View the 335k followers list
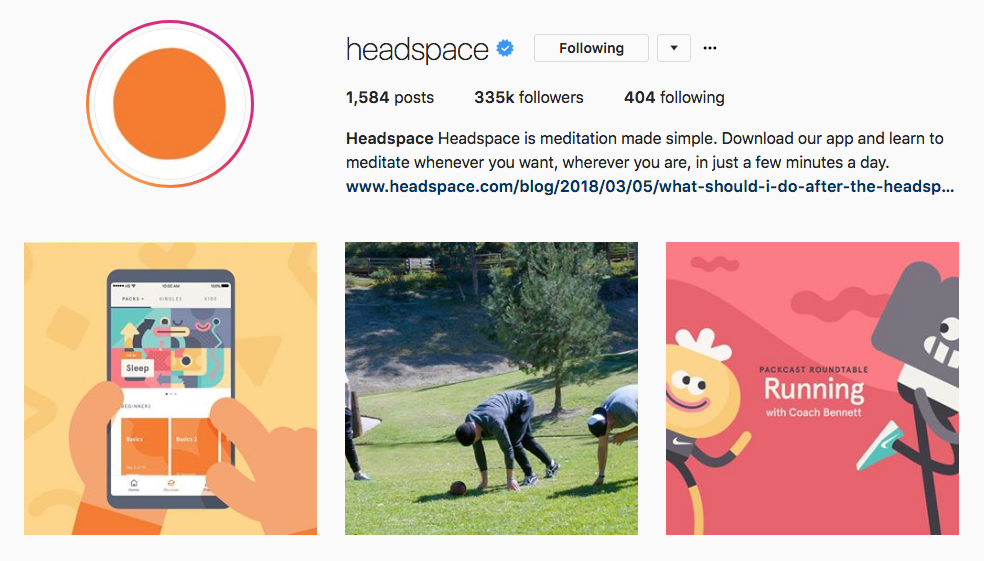The width and height of the screenshot is (984, 561). click(528, 97)
